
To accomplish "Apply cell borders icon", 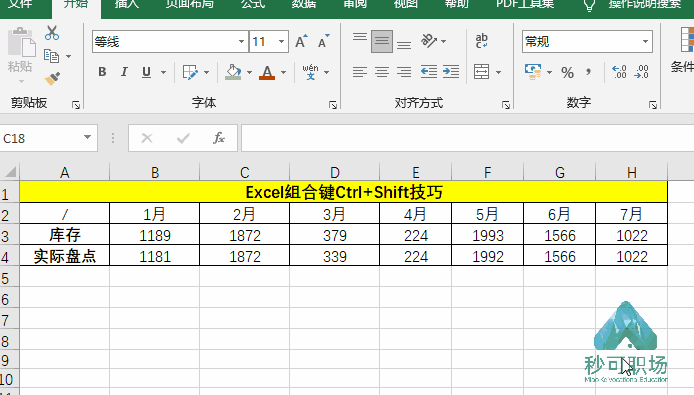I will (190, 72).
